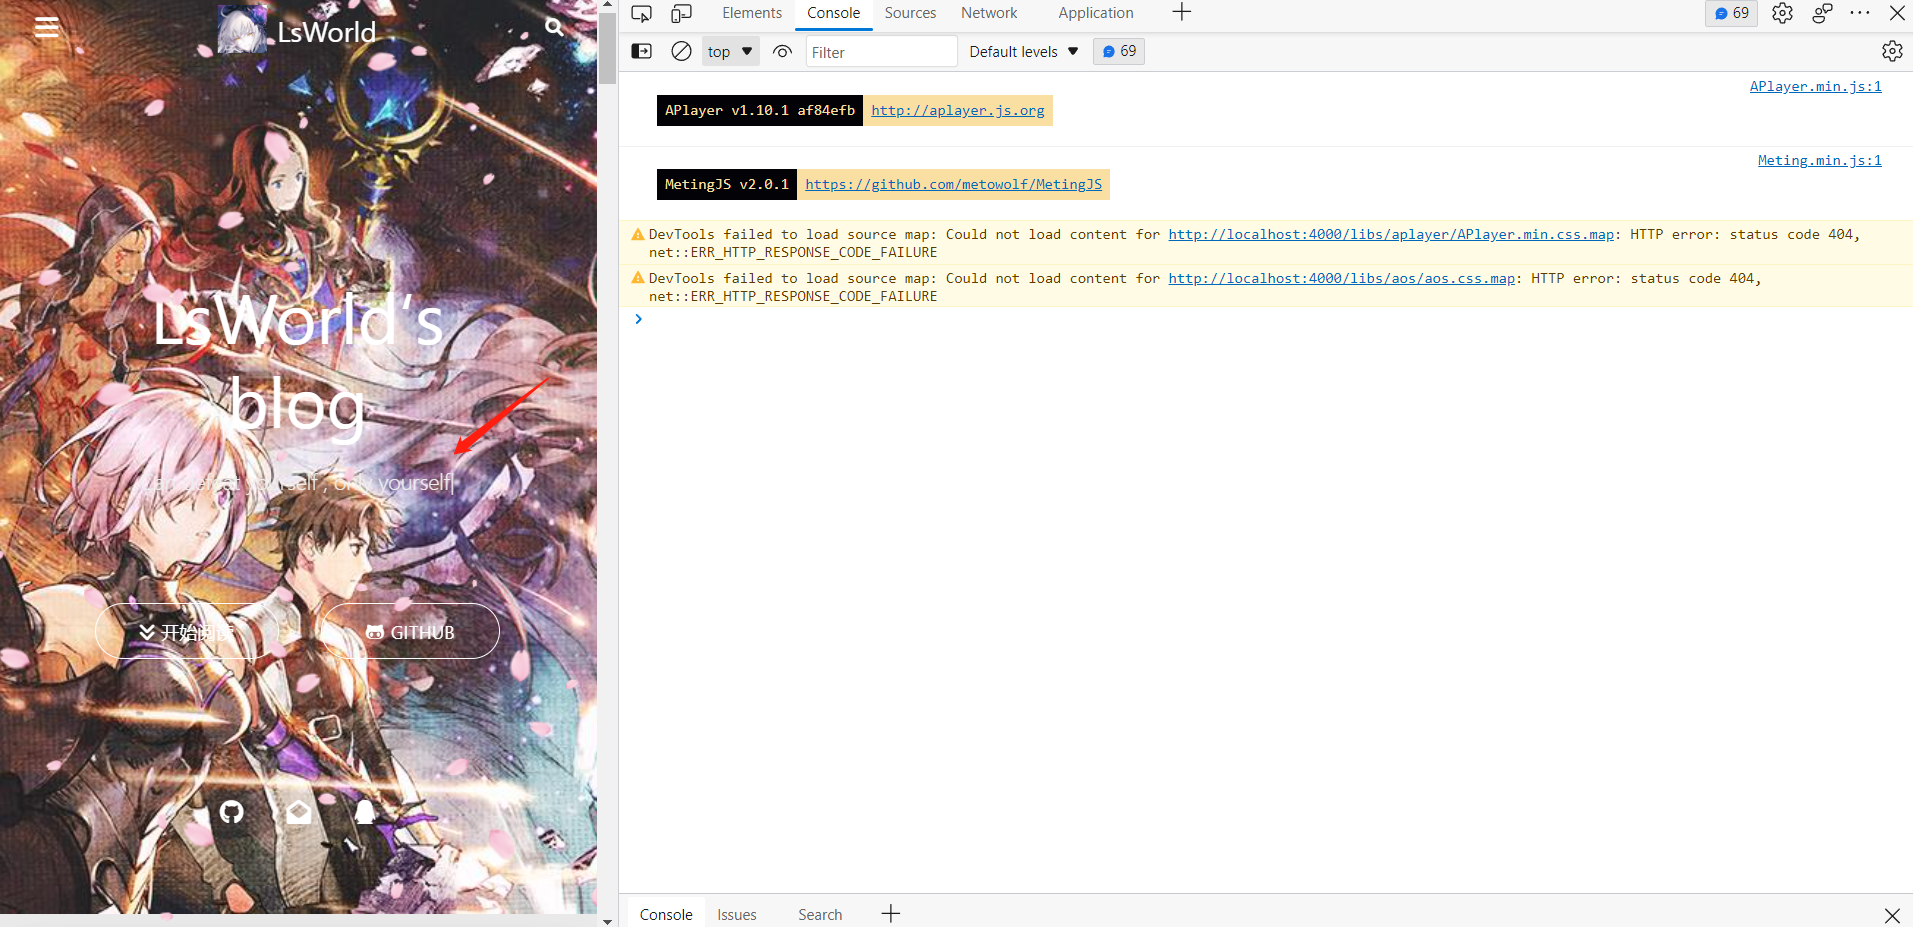
Task: Click the LsWorld avatar logo
Action: click(x=242, y=30)
